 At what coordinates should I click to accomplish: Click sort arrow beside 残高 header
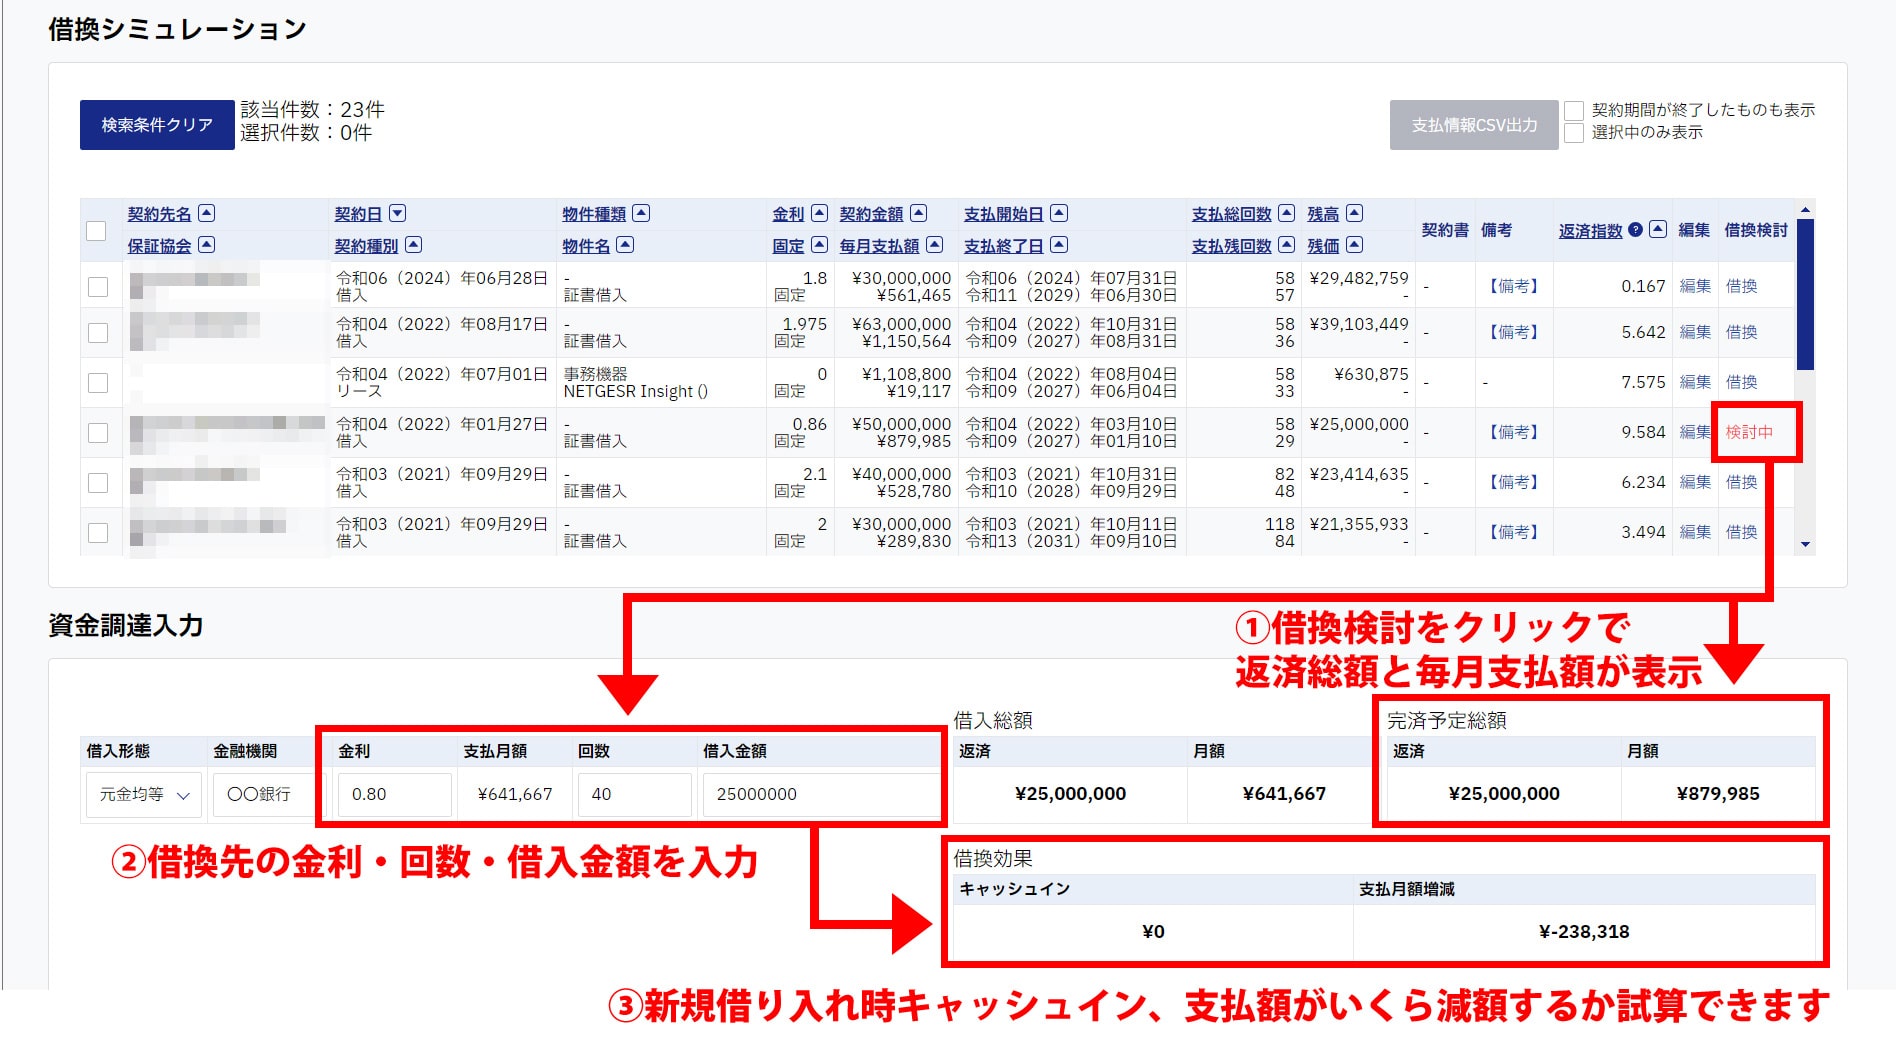(x=1354, y=213)
